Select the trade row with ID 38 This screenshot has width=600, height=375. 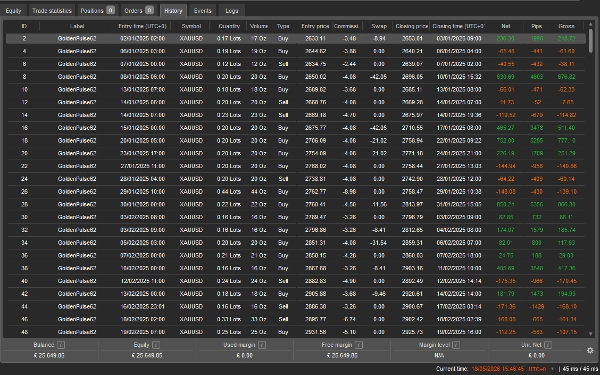[296, 268]
